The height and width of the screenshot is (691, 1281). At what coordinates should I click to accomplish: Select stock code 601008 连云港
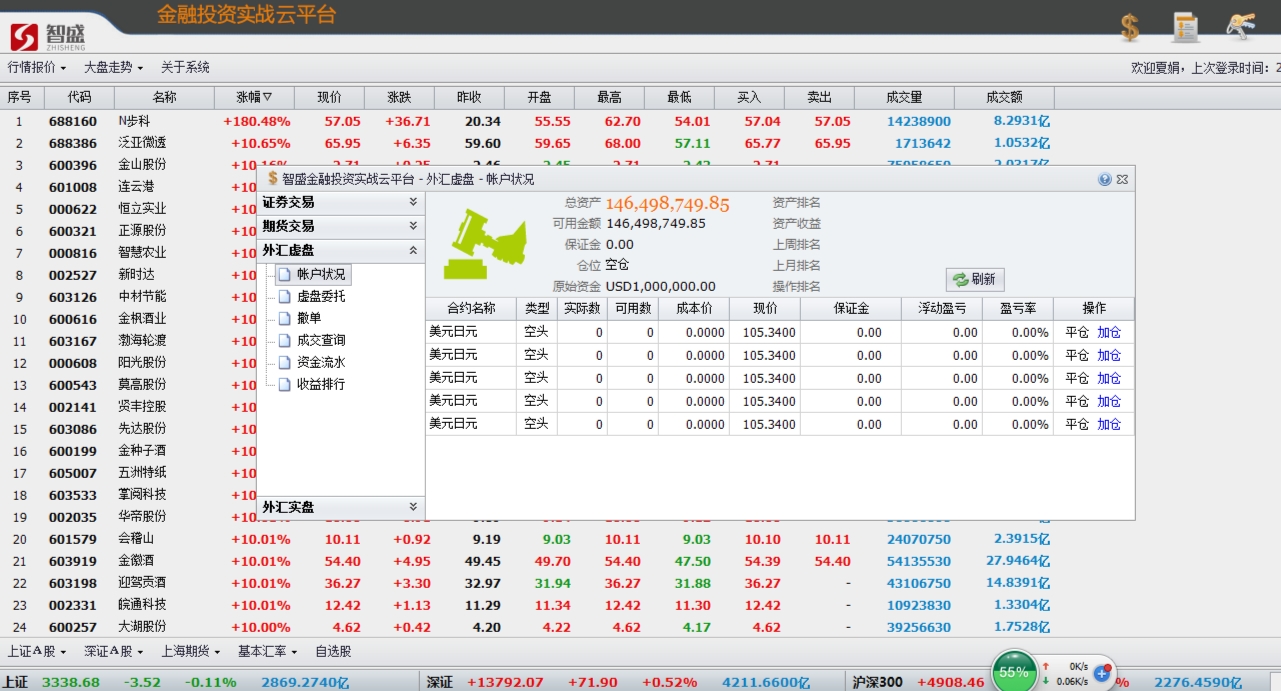[x=73, y=187]
